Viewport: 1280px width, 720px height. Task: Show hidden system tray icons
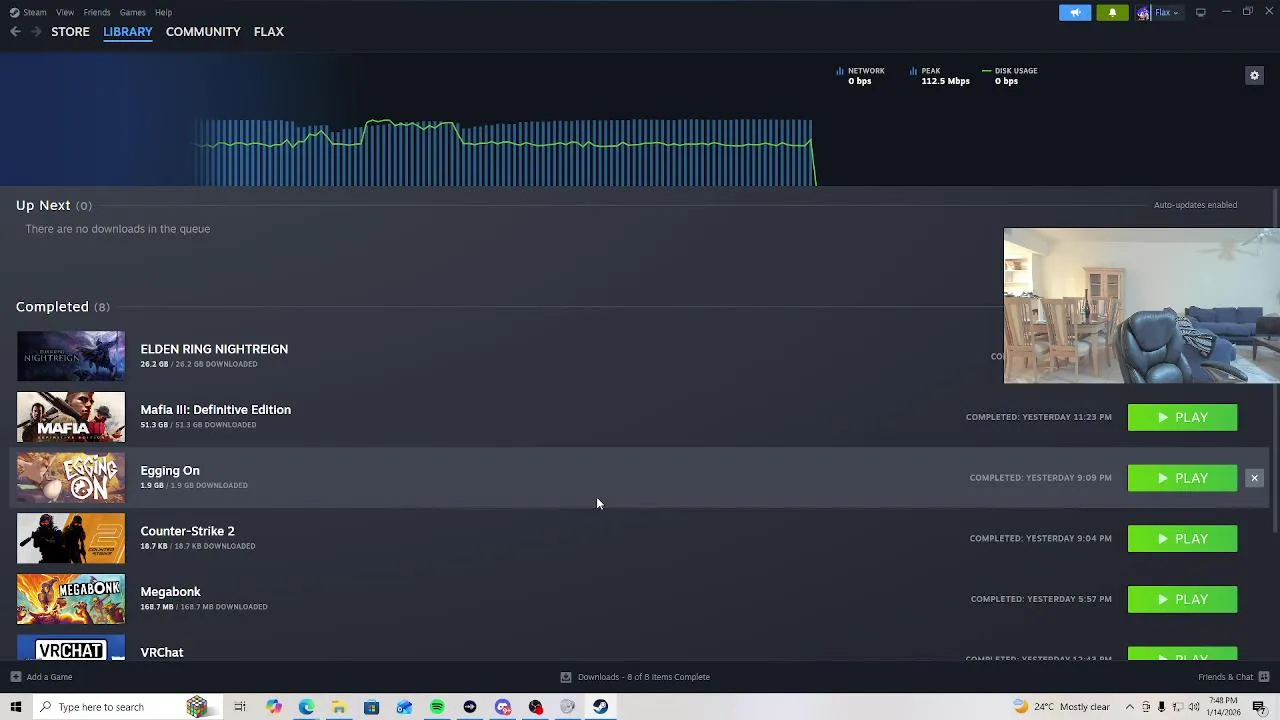pos(1130,707)
